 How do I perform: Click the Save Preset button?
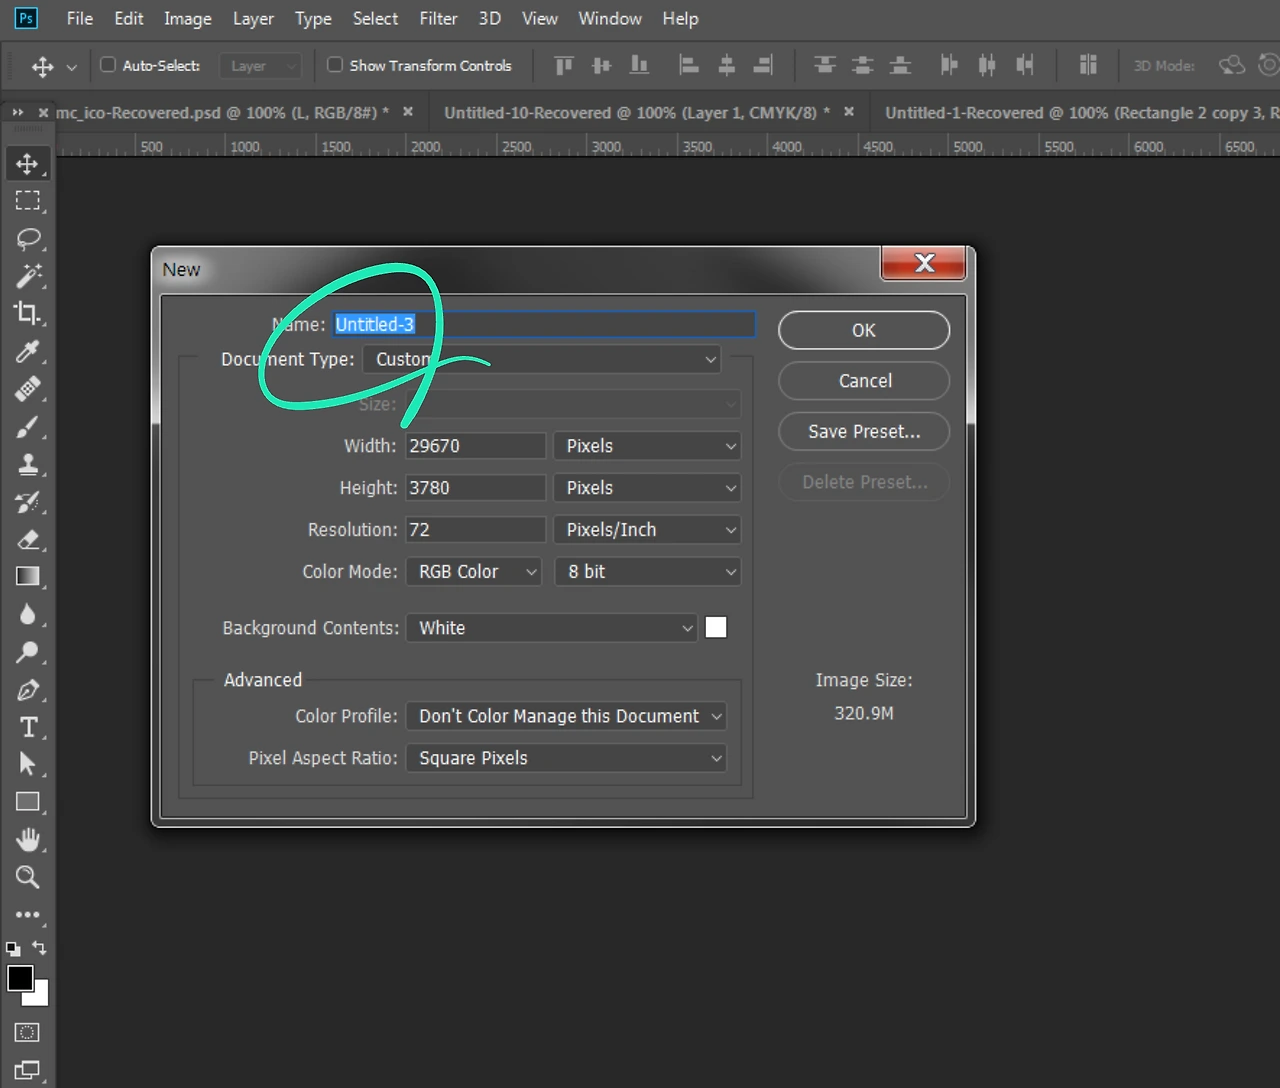864,431
